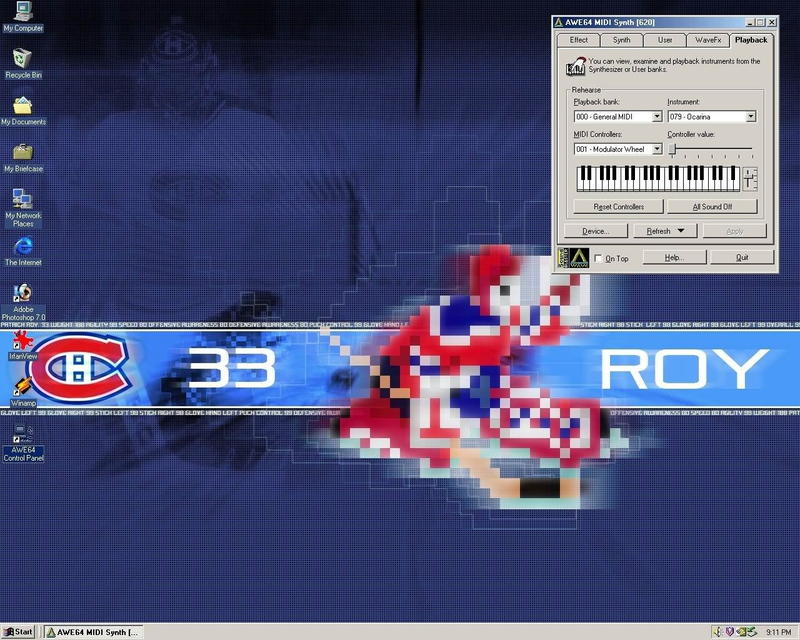Open the My Computer desktop icon

22,16
